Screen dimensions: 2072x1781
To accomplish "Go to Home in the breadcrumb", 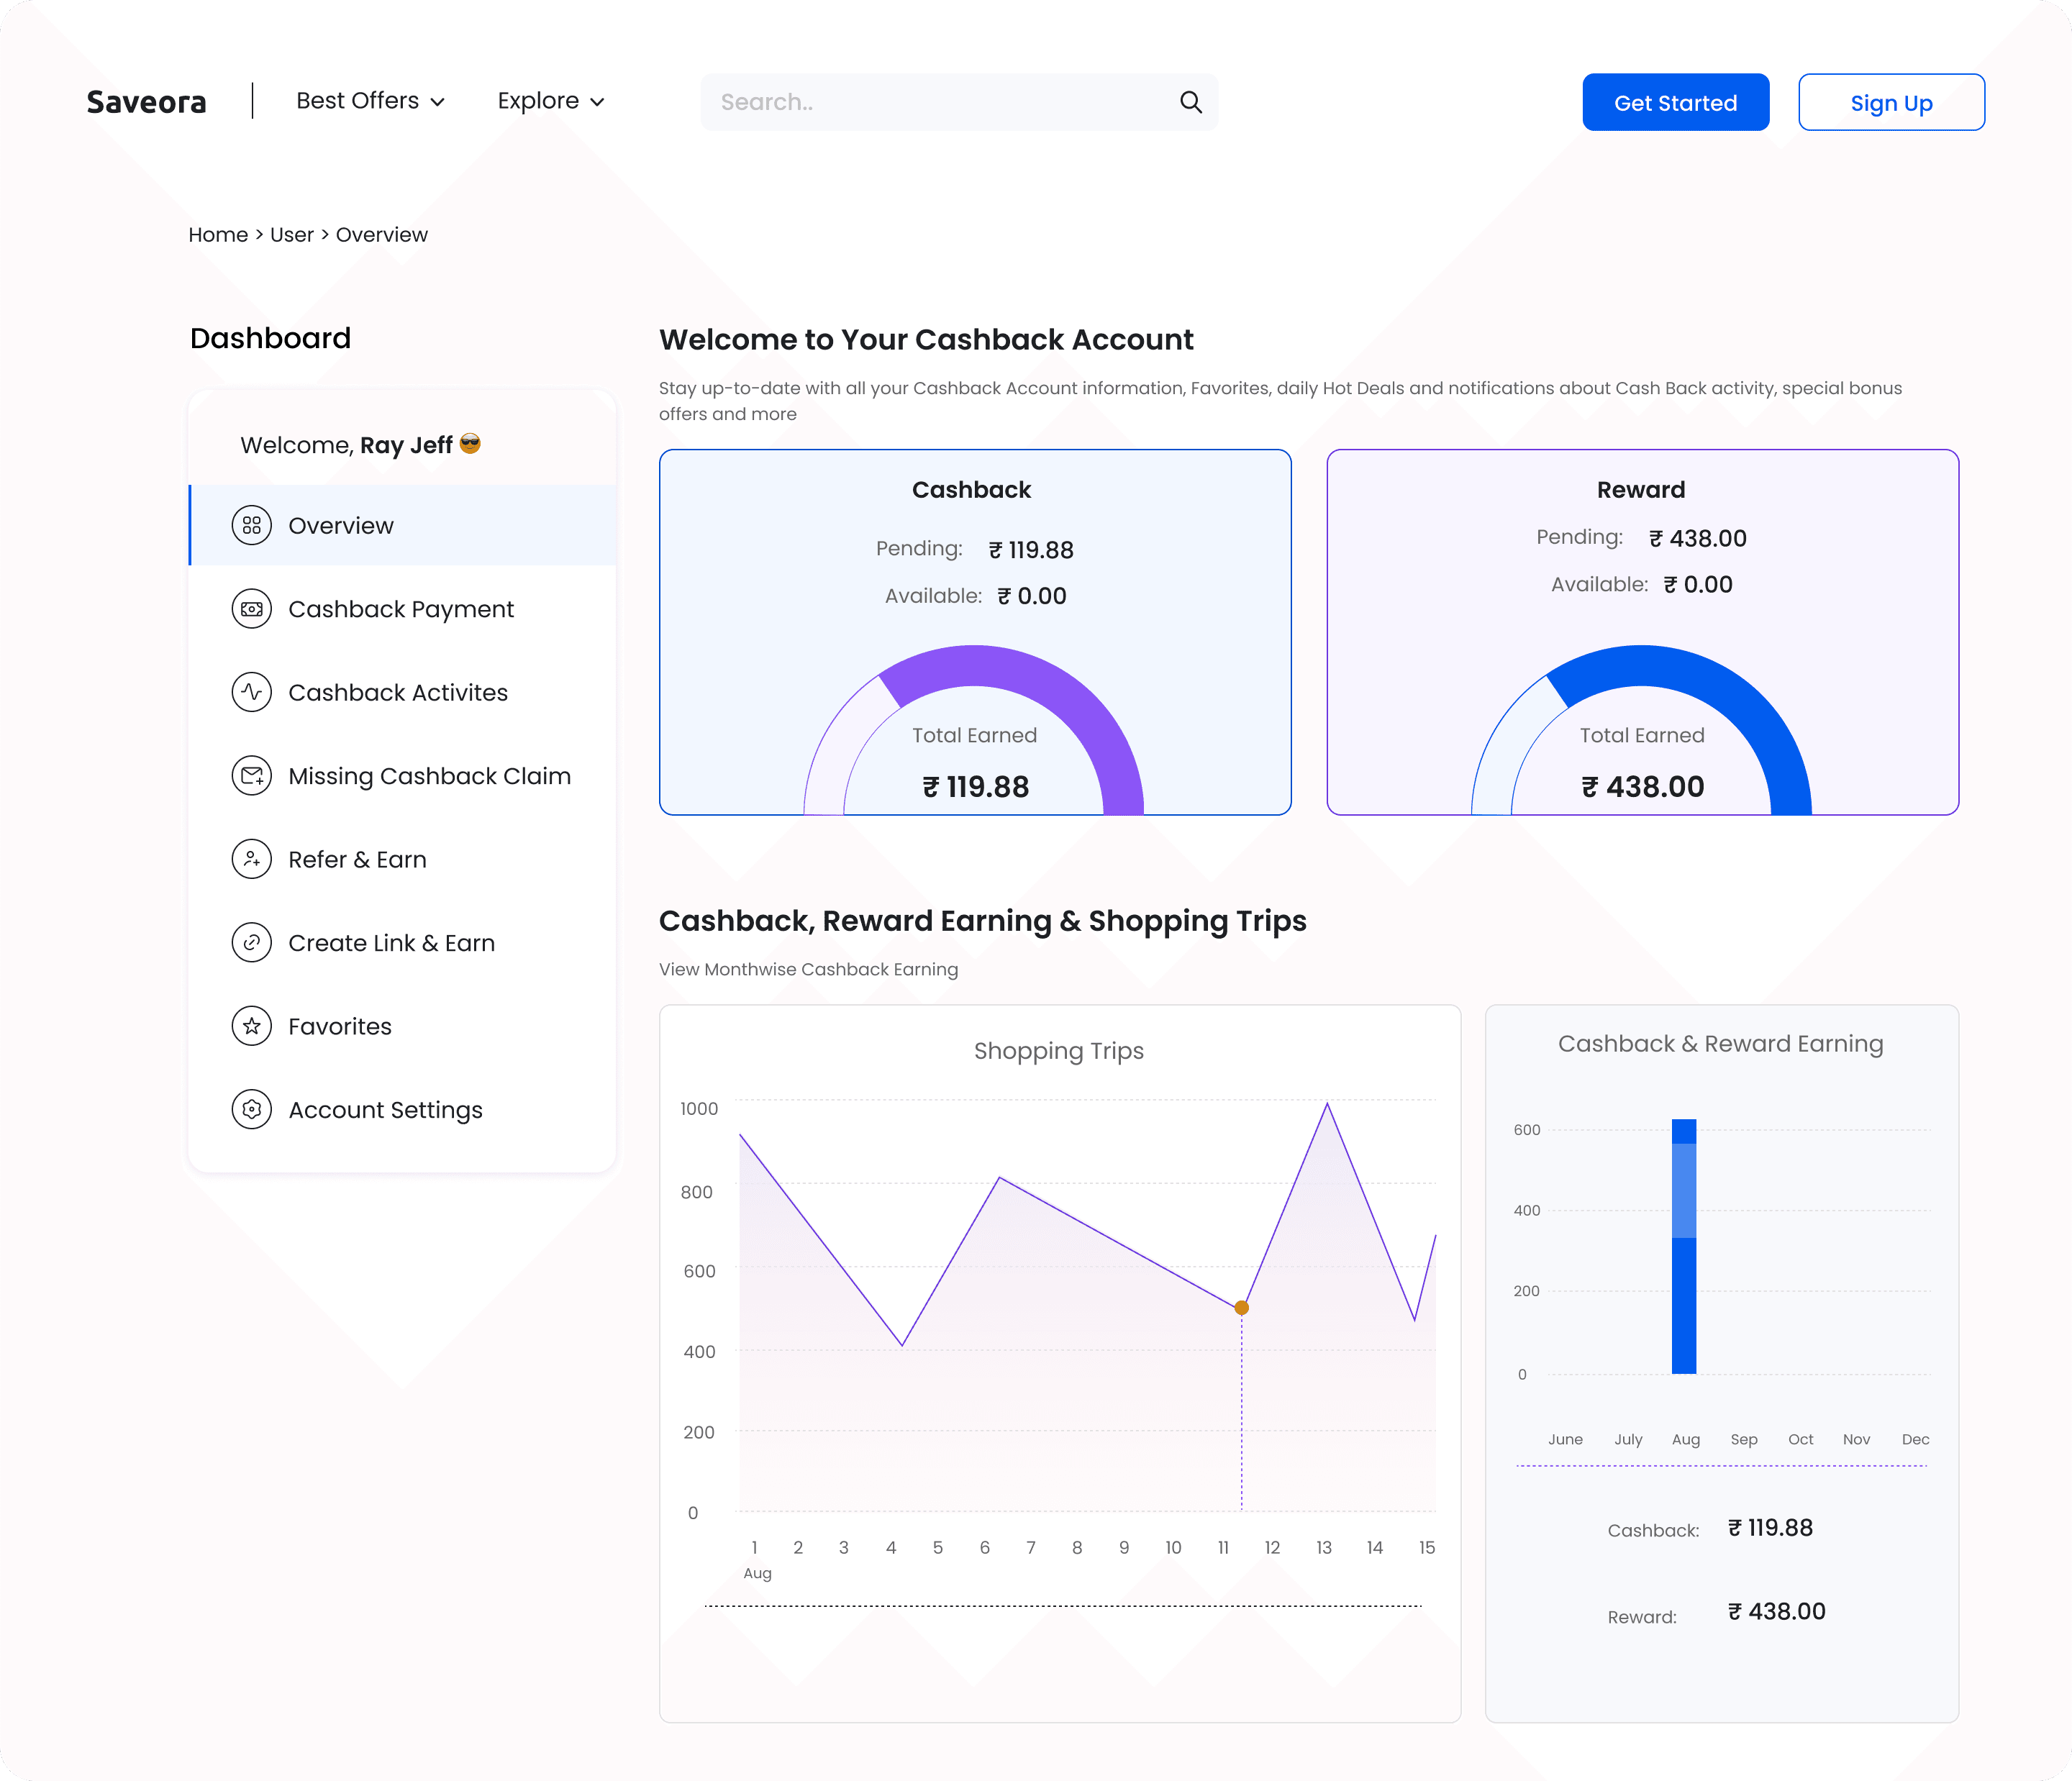I will [218, 235].
